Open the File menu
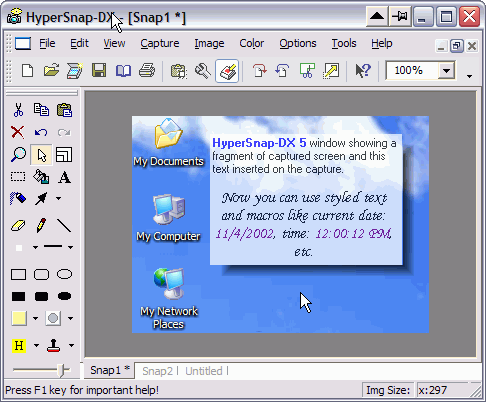 click(47, 43)
